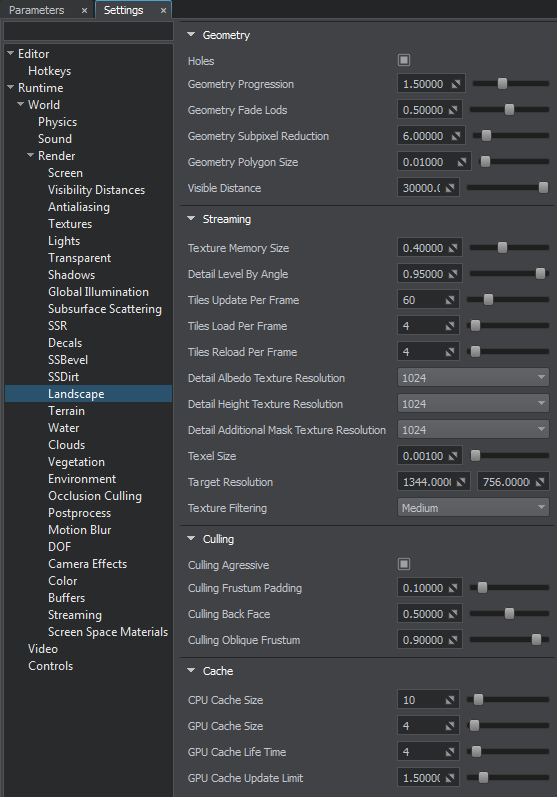Collapse the Streaming section
The height and width of the screenshot is (797, 557).
point(191,219)
